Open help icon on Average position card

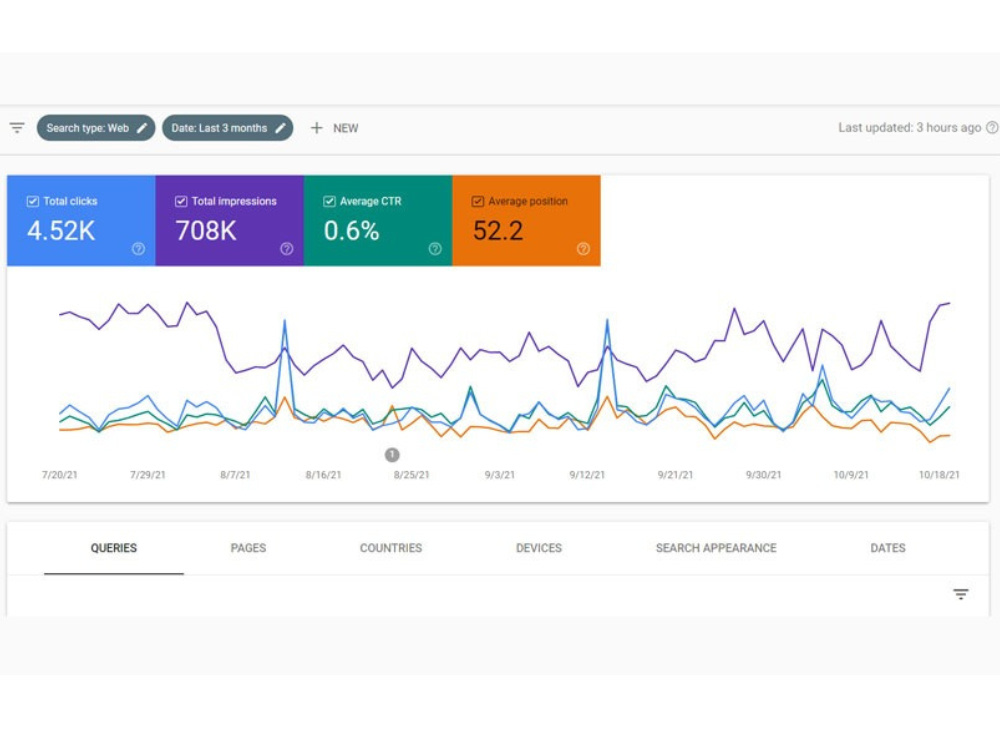coord(583,249)
